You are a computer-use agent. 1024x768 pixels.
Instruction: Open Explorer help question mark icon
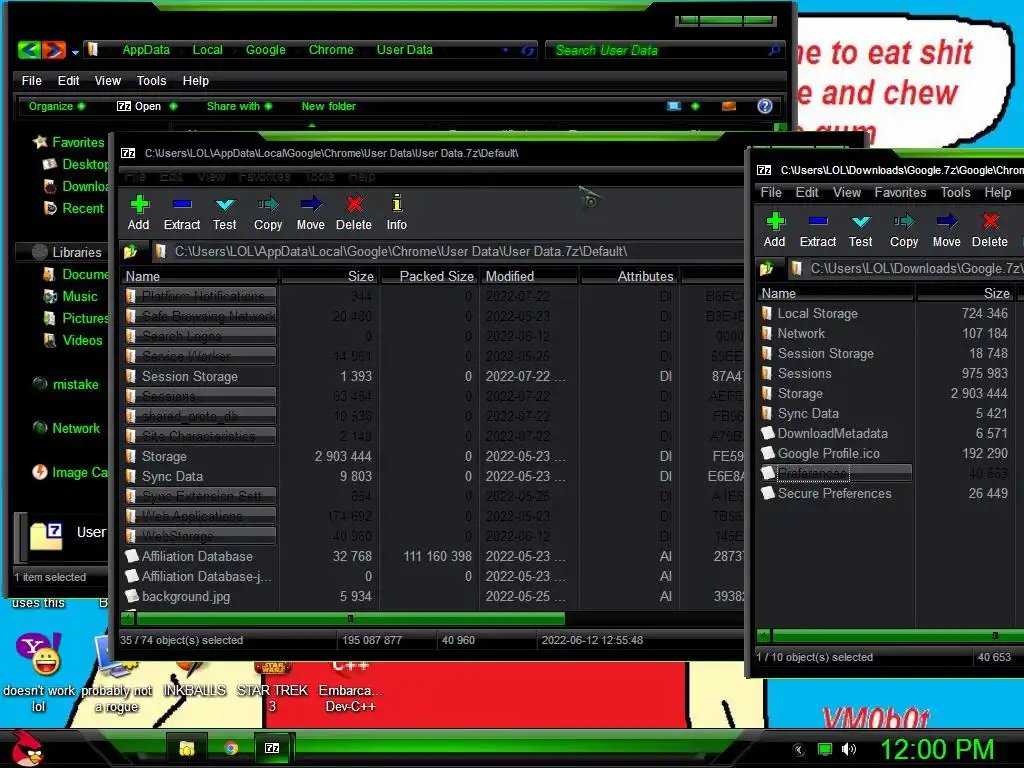tap(765, 106)
